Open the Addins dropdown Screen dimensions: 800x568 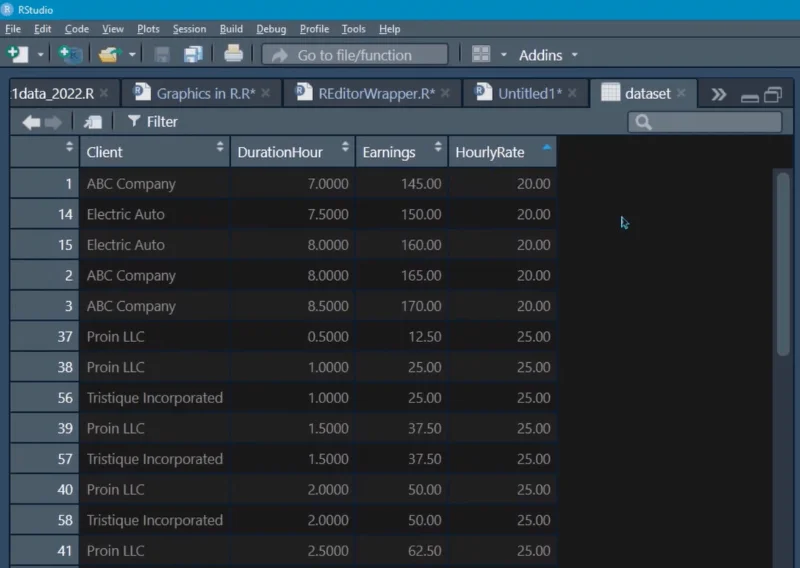[x=548, y=55]
